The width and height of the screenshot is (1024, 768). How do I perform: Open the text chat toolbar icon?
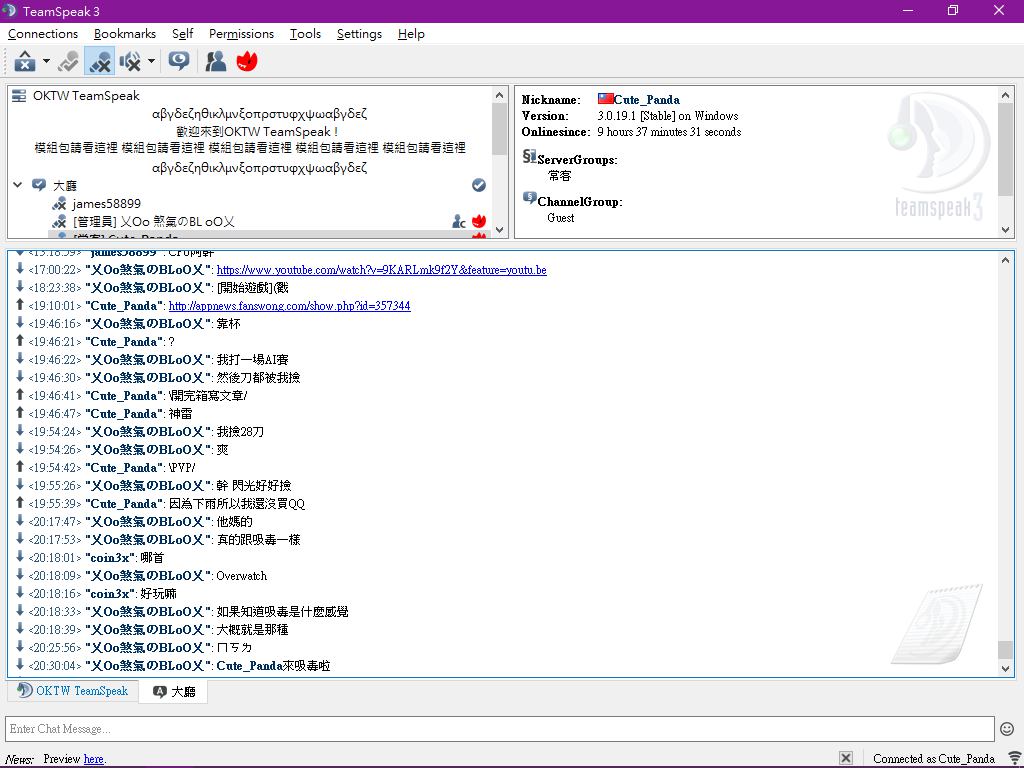179,61
